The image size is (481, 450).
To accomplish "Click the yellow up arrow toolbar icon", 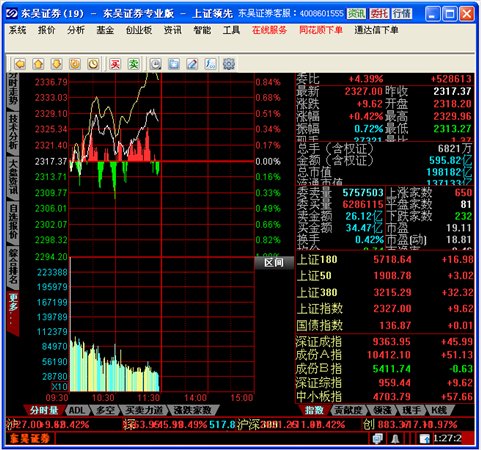I will click(38, 64).
